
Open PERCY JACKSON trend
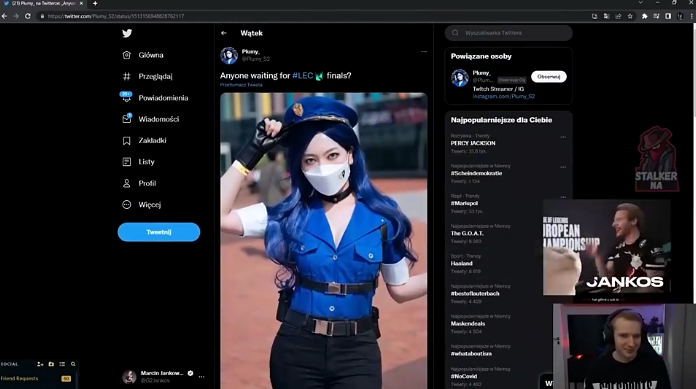click(473, 143)
